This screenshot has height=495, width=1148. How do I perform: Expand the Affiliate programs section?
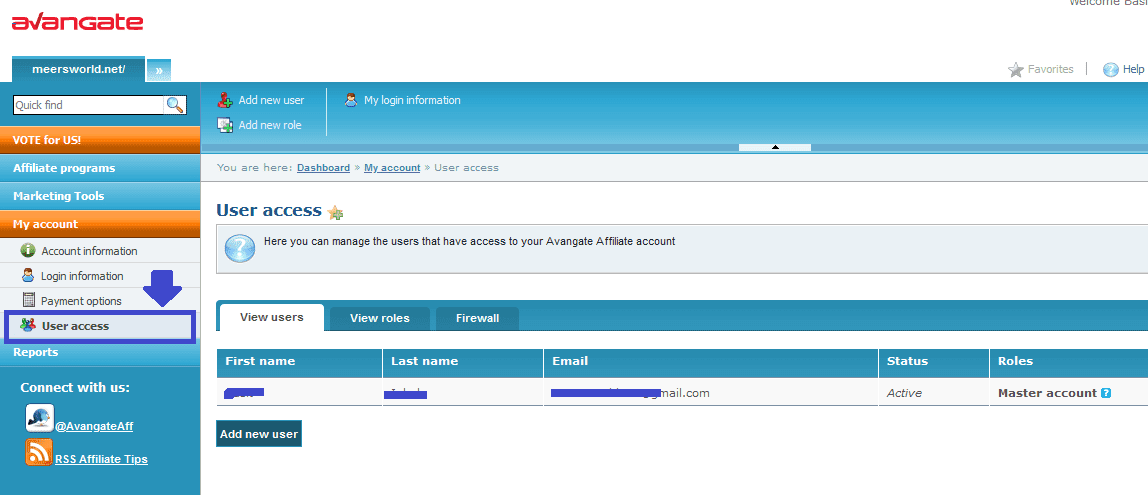coord(100,168)
